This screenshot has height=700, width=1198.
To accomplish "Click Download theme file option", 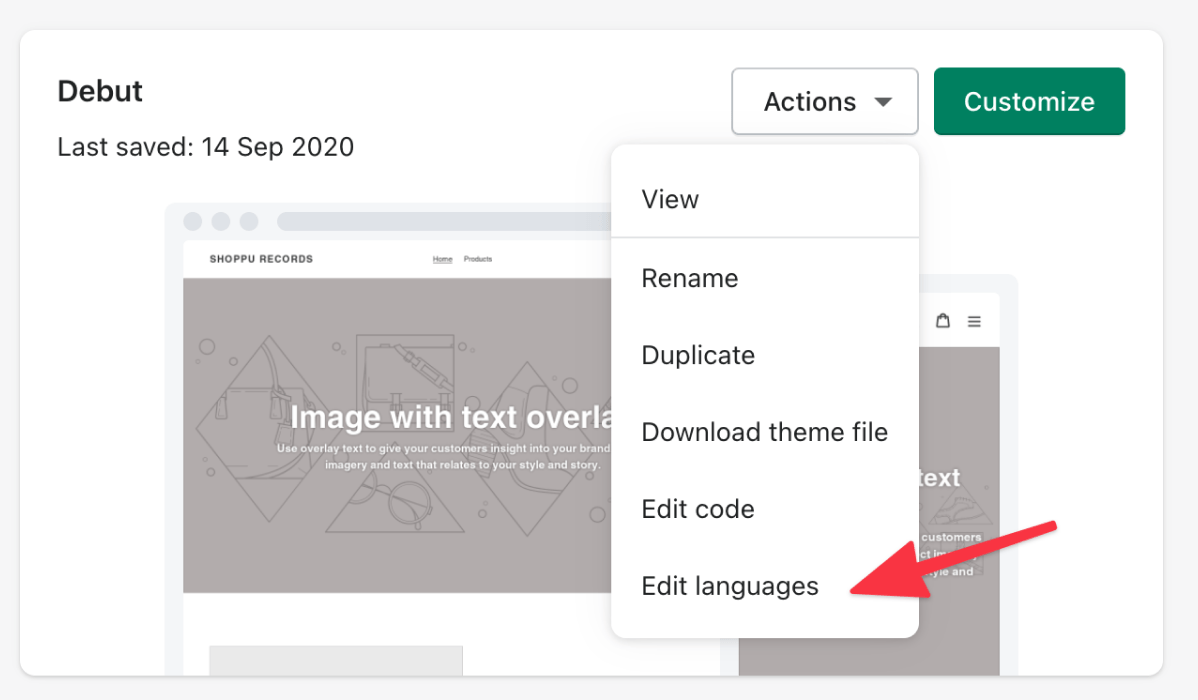I will click(764, 432).
